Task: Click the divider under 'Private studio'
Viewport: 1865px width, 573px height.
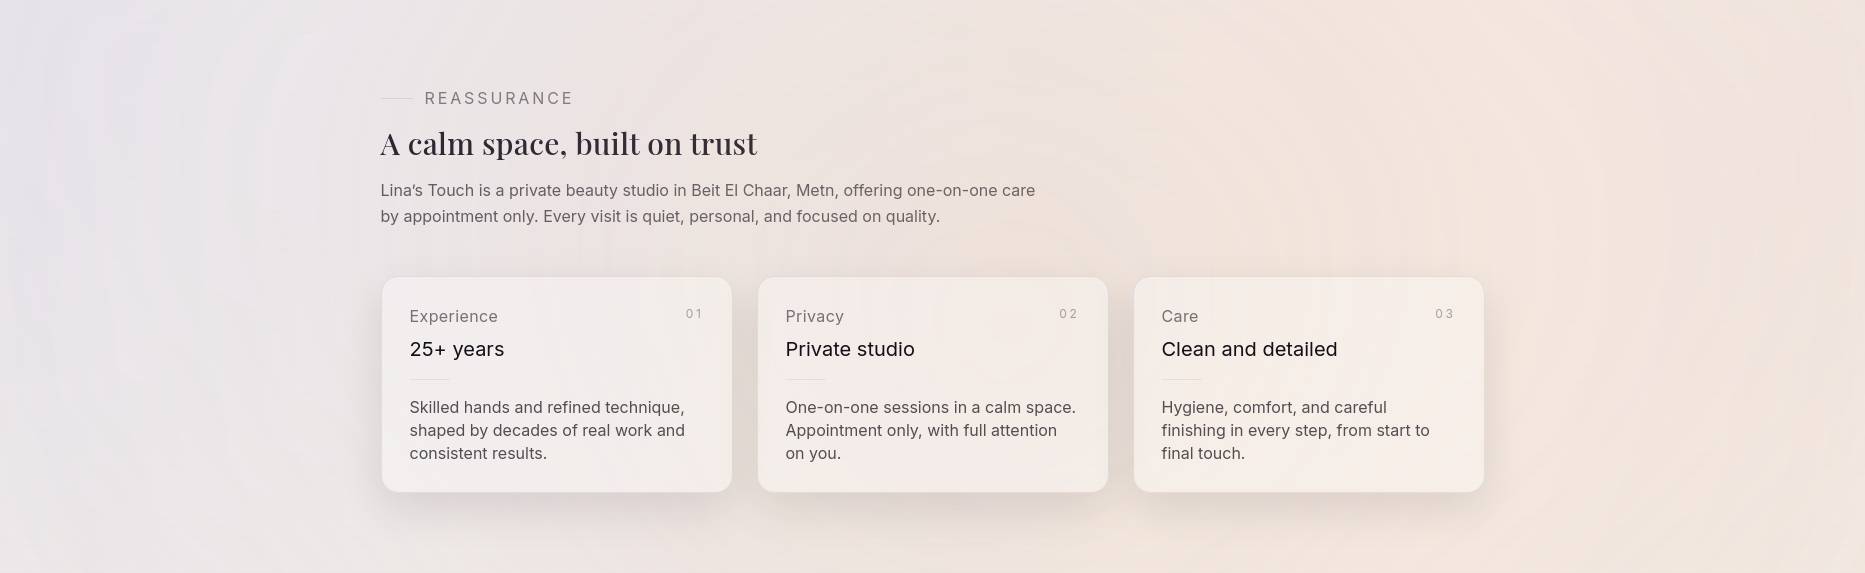Action: coord(805,379)
